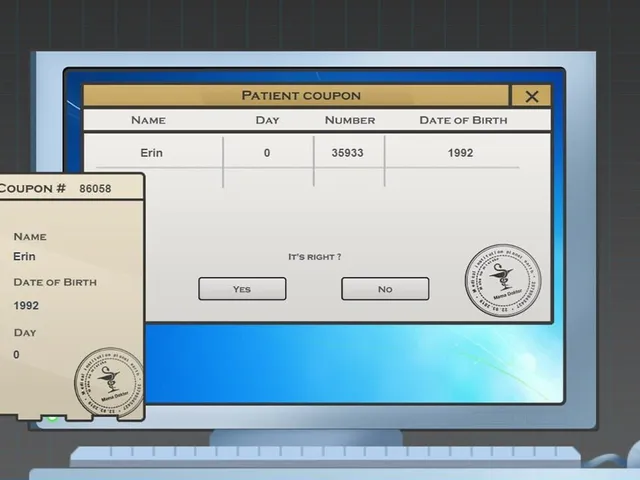
Task: Click the number 35933 cell
Action: [x=347, y=153]
